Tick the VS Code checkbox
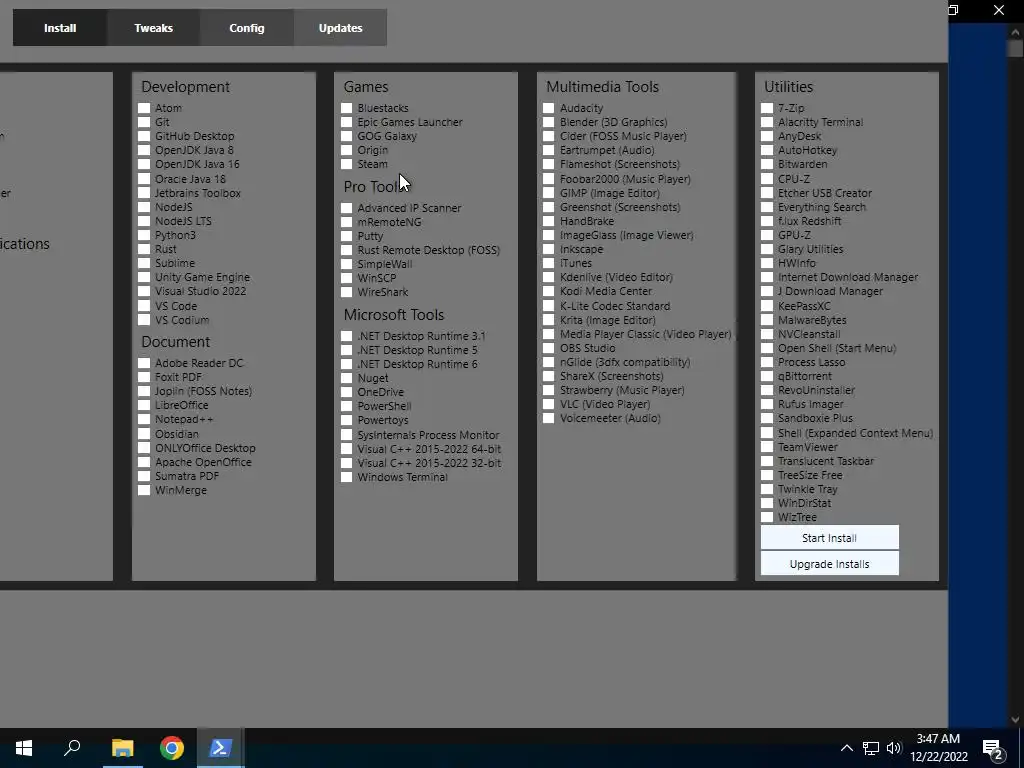The height and width of the screenshot is (768, 1024). 144,306
